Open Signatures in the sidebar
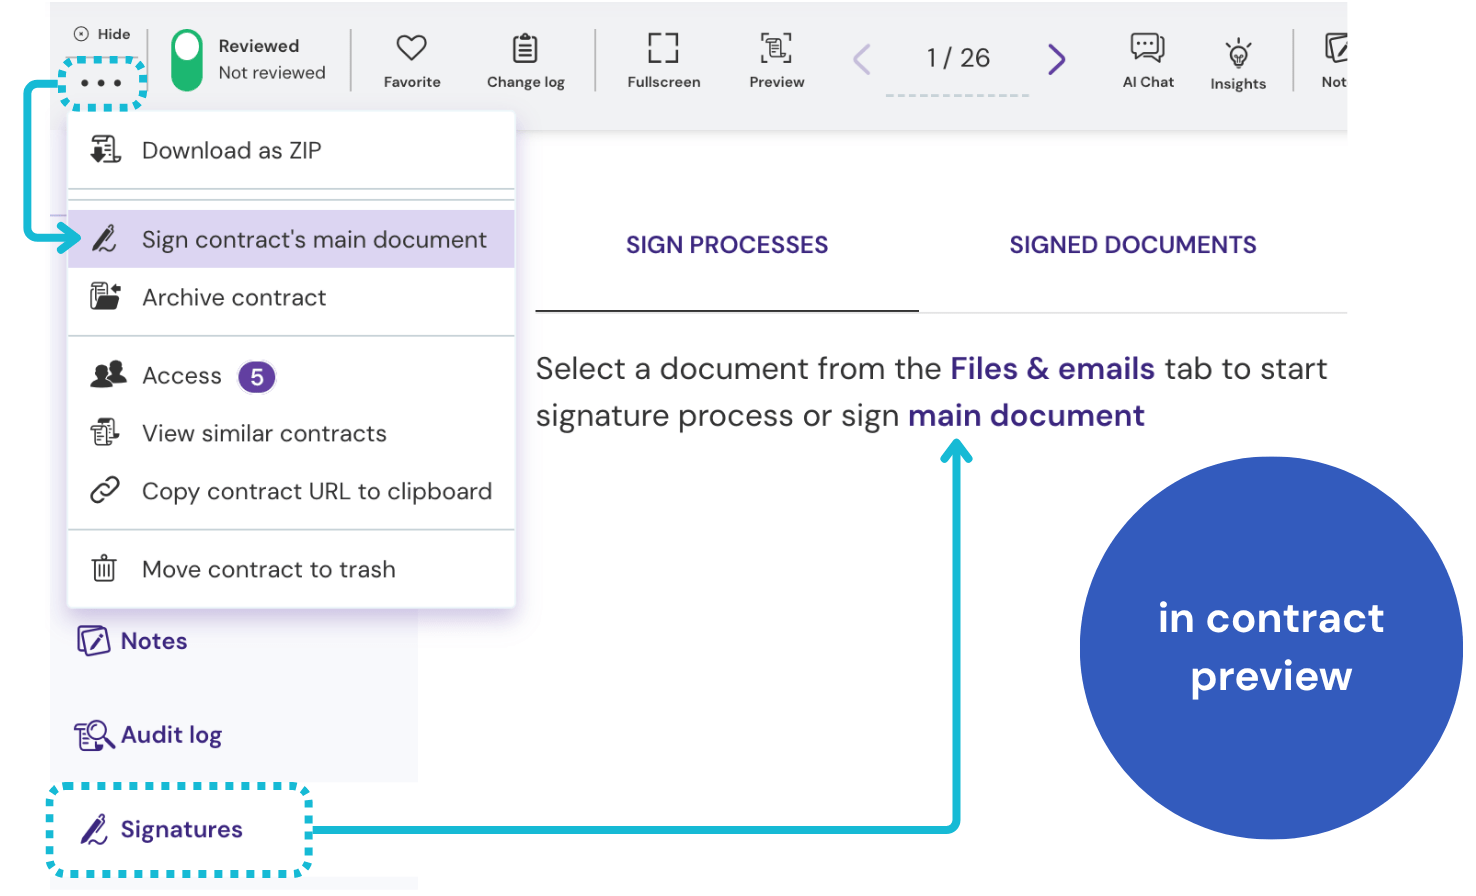The image size is (1476, 896). coord(162,830)
